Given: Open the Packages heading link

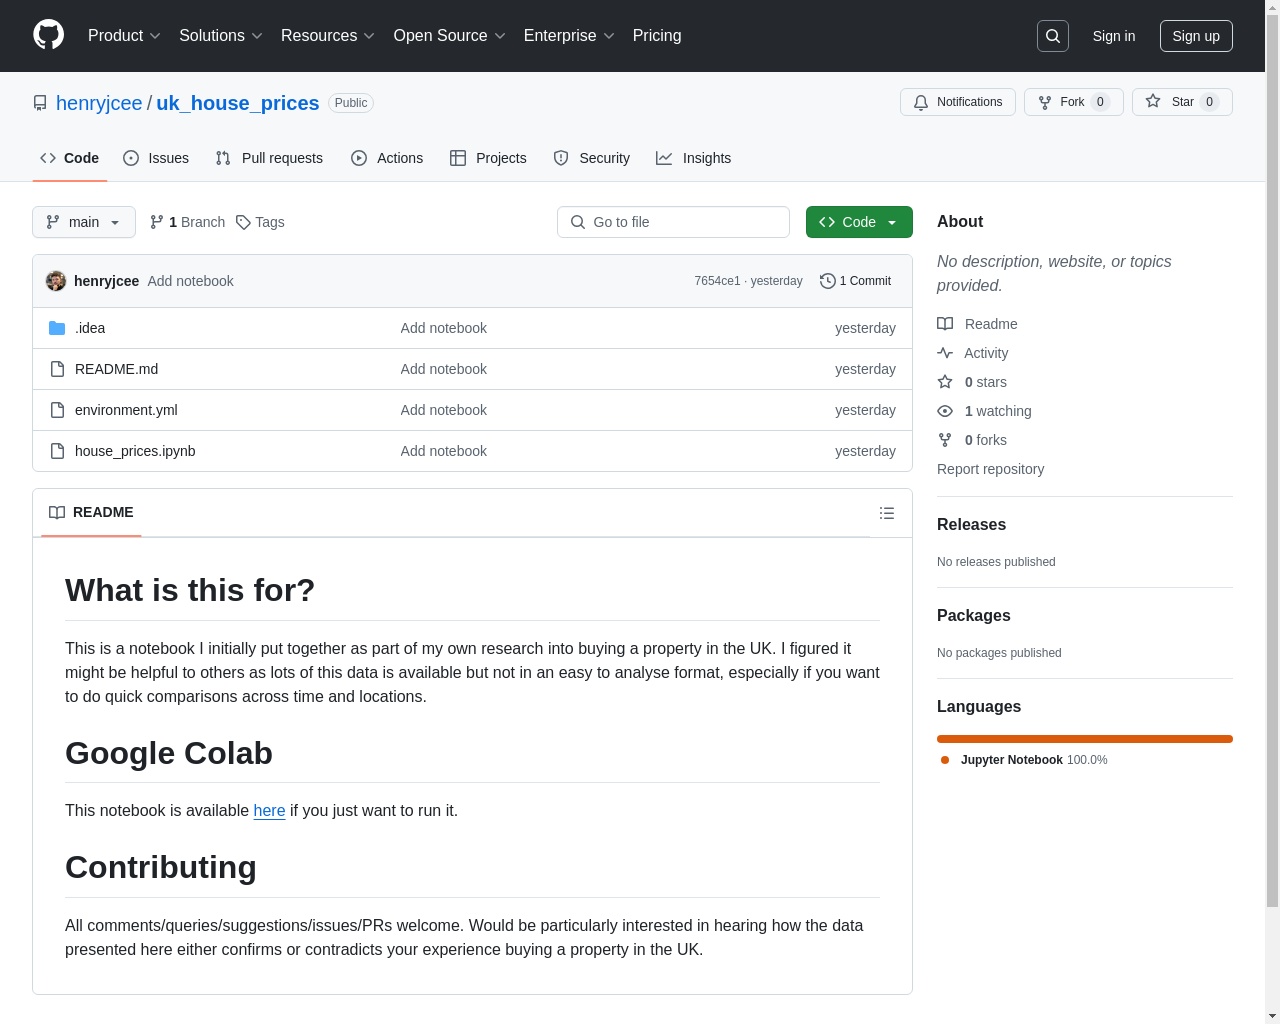Looking at the screenshot, I should coord(973,615).
